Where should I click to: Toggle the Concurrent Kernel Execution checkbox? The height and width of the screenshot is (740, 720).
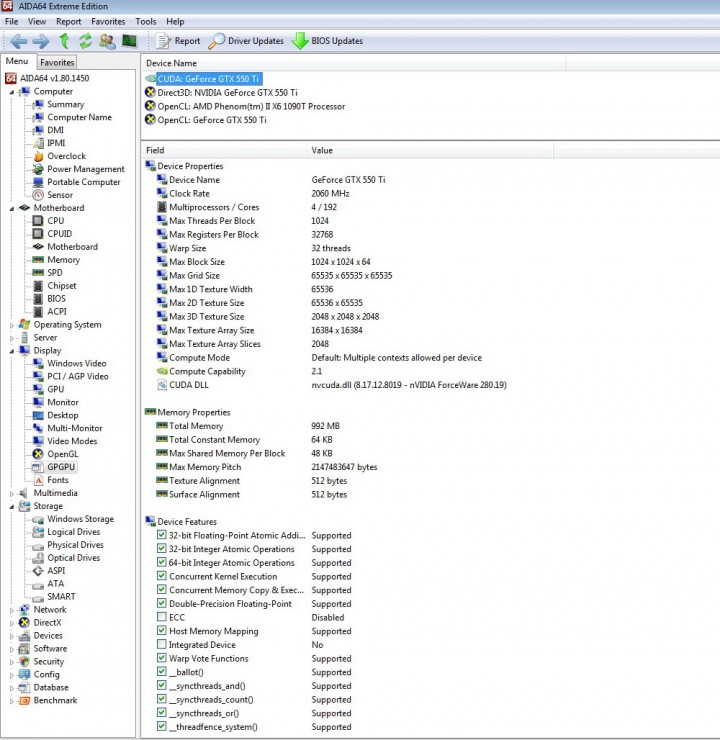coord(161,576)
